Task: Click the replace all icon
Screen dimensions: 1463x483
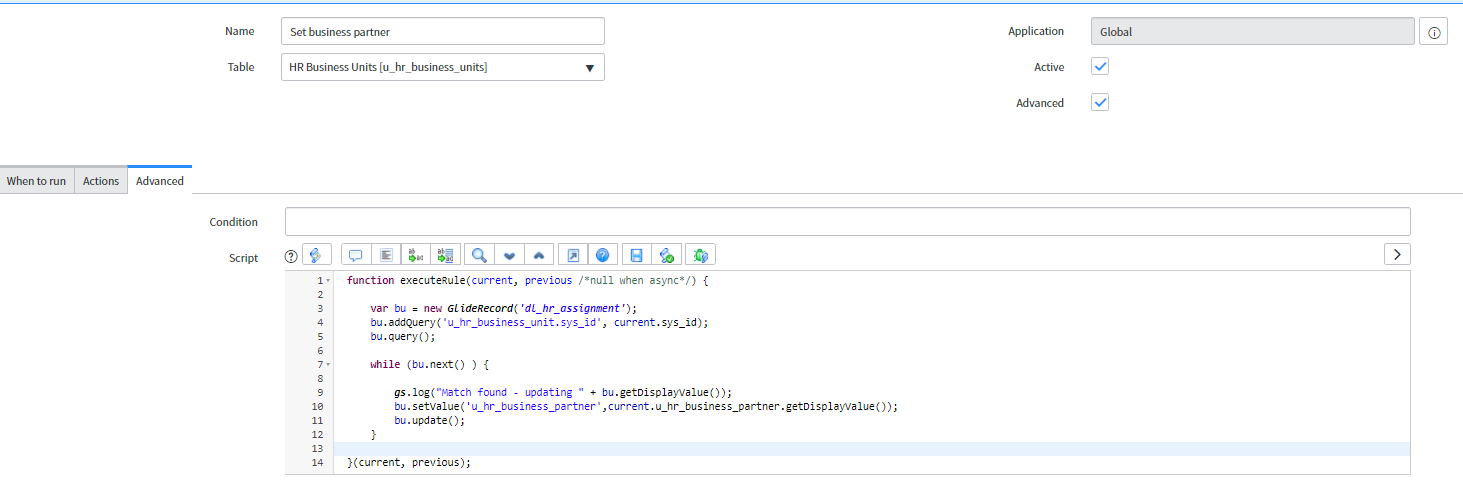Action: (x=446, y=256)
